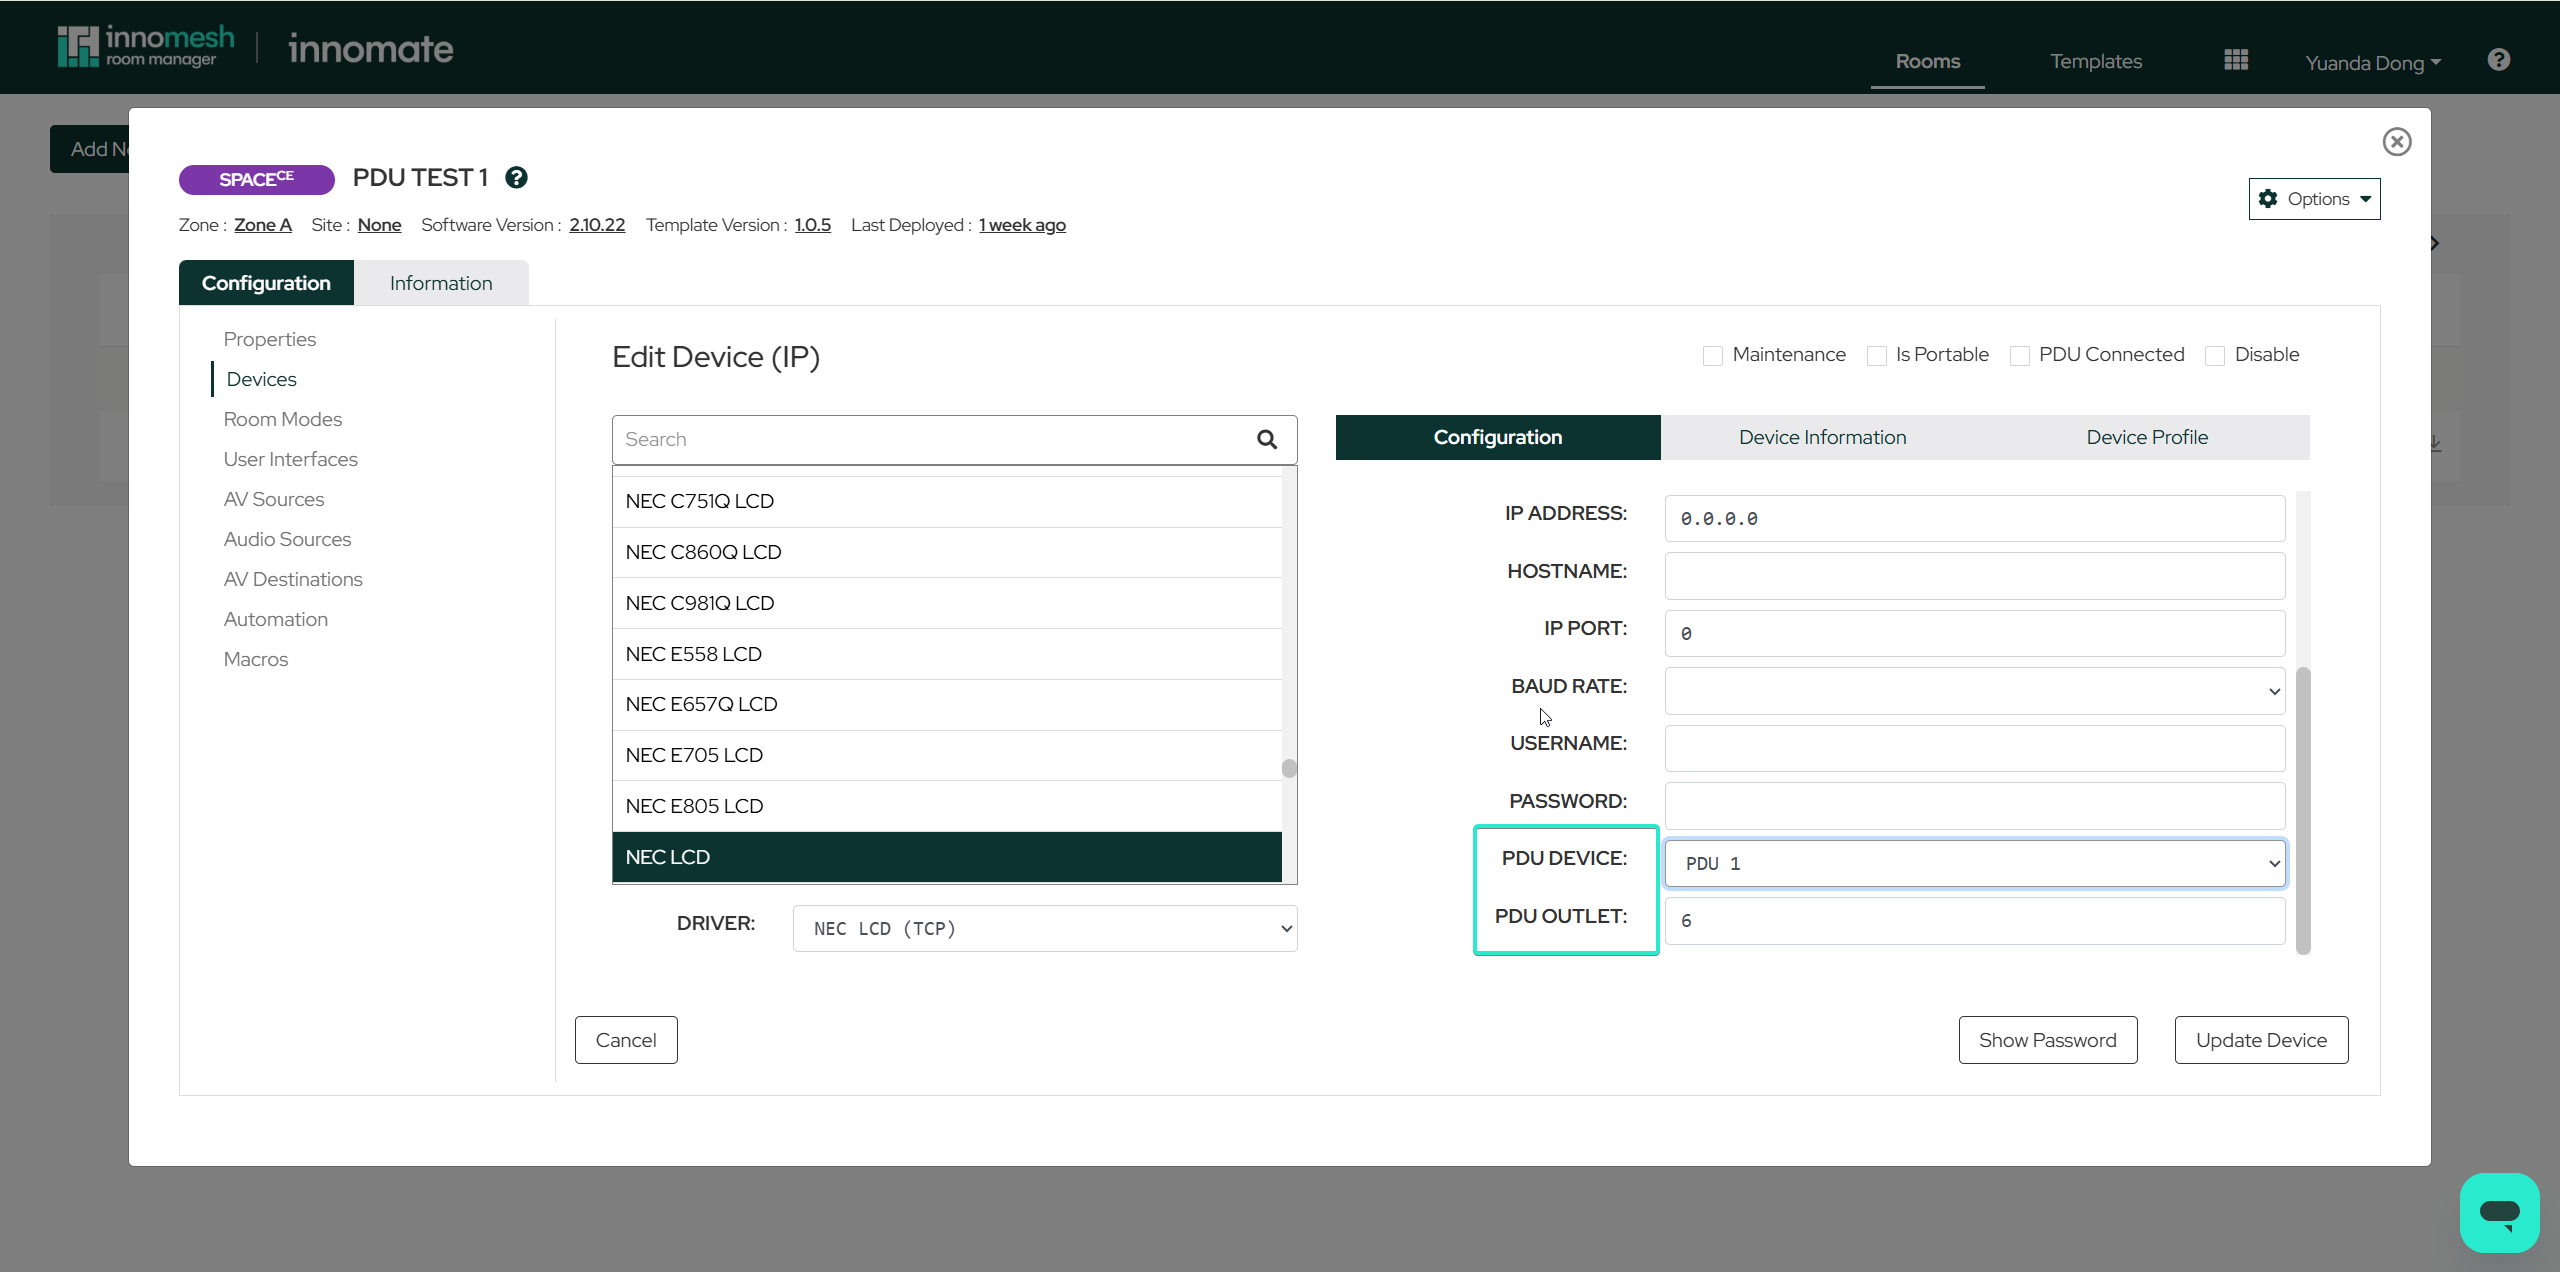
Task: Click the search magnifier icon
Action: 1267,439
